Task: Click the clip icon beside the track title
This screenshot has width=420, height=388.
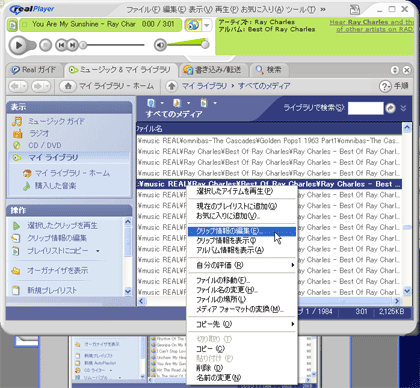Action: pos(13,25)
